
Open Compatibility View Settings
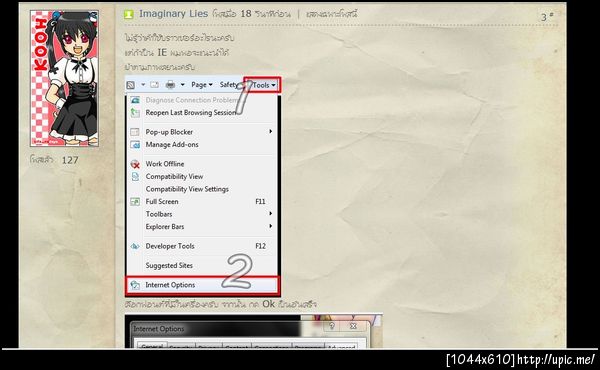[x=201, y=189]
